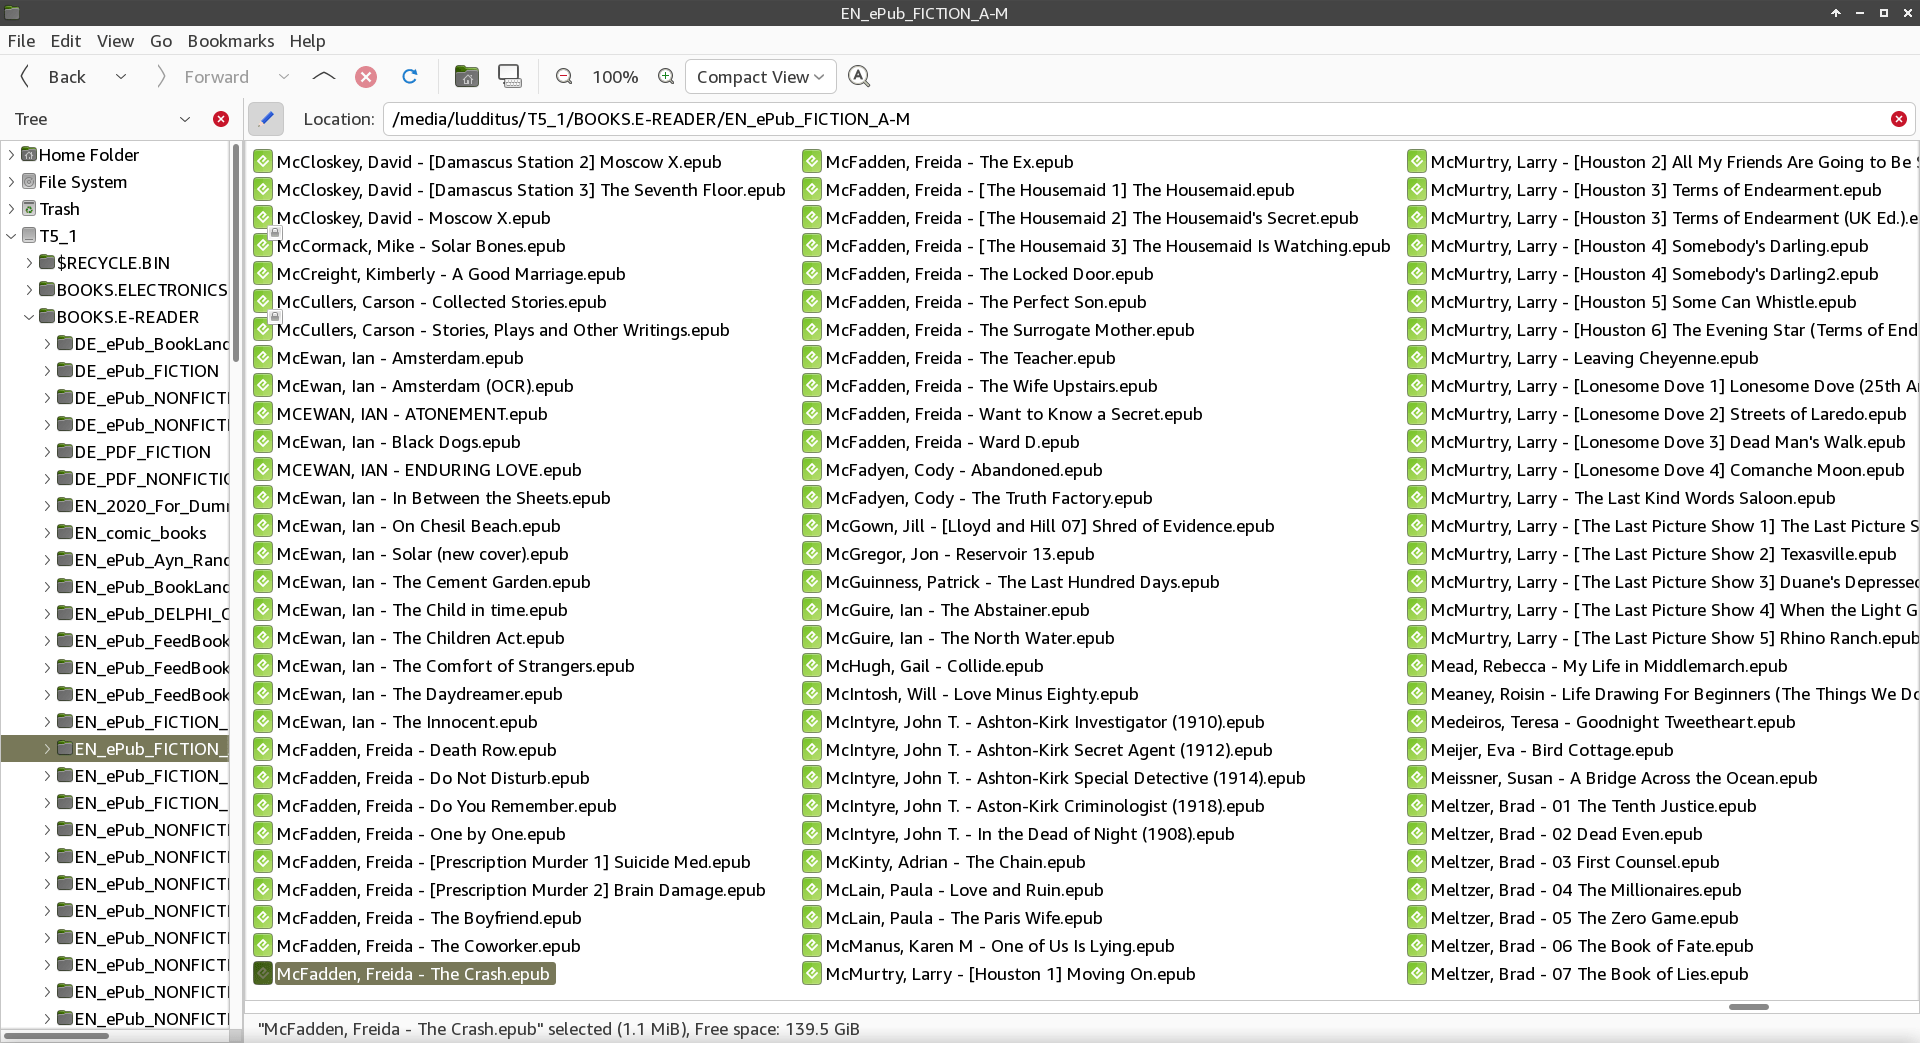
Task: Click the zoom out magnifier icon
Action: (x=564, y=77)
